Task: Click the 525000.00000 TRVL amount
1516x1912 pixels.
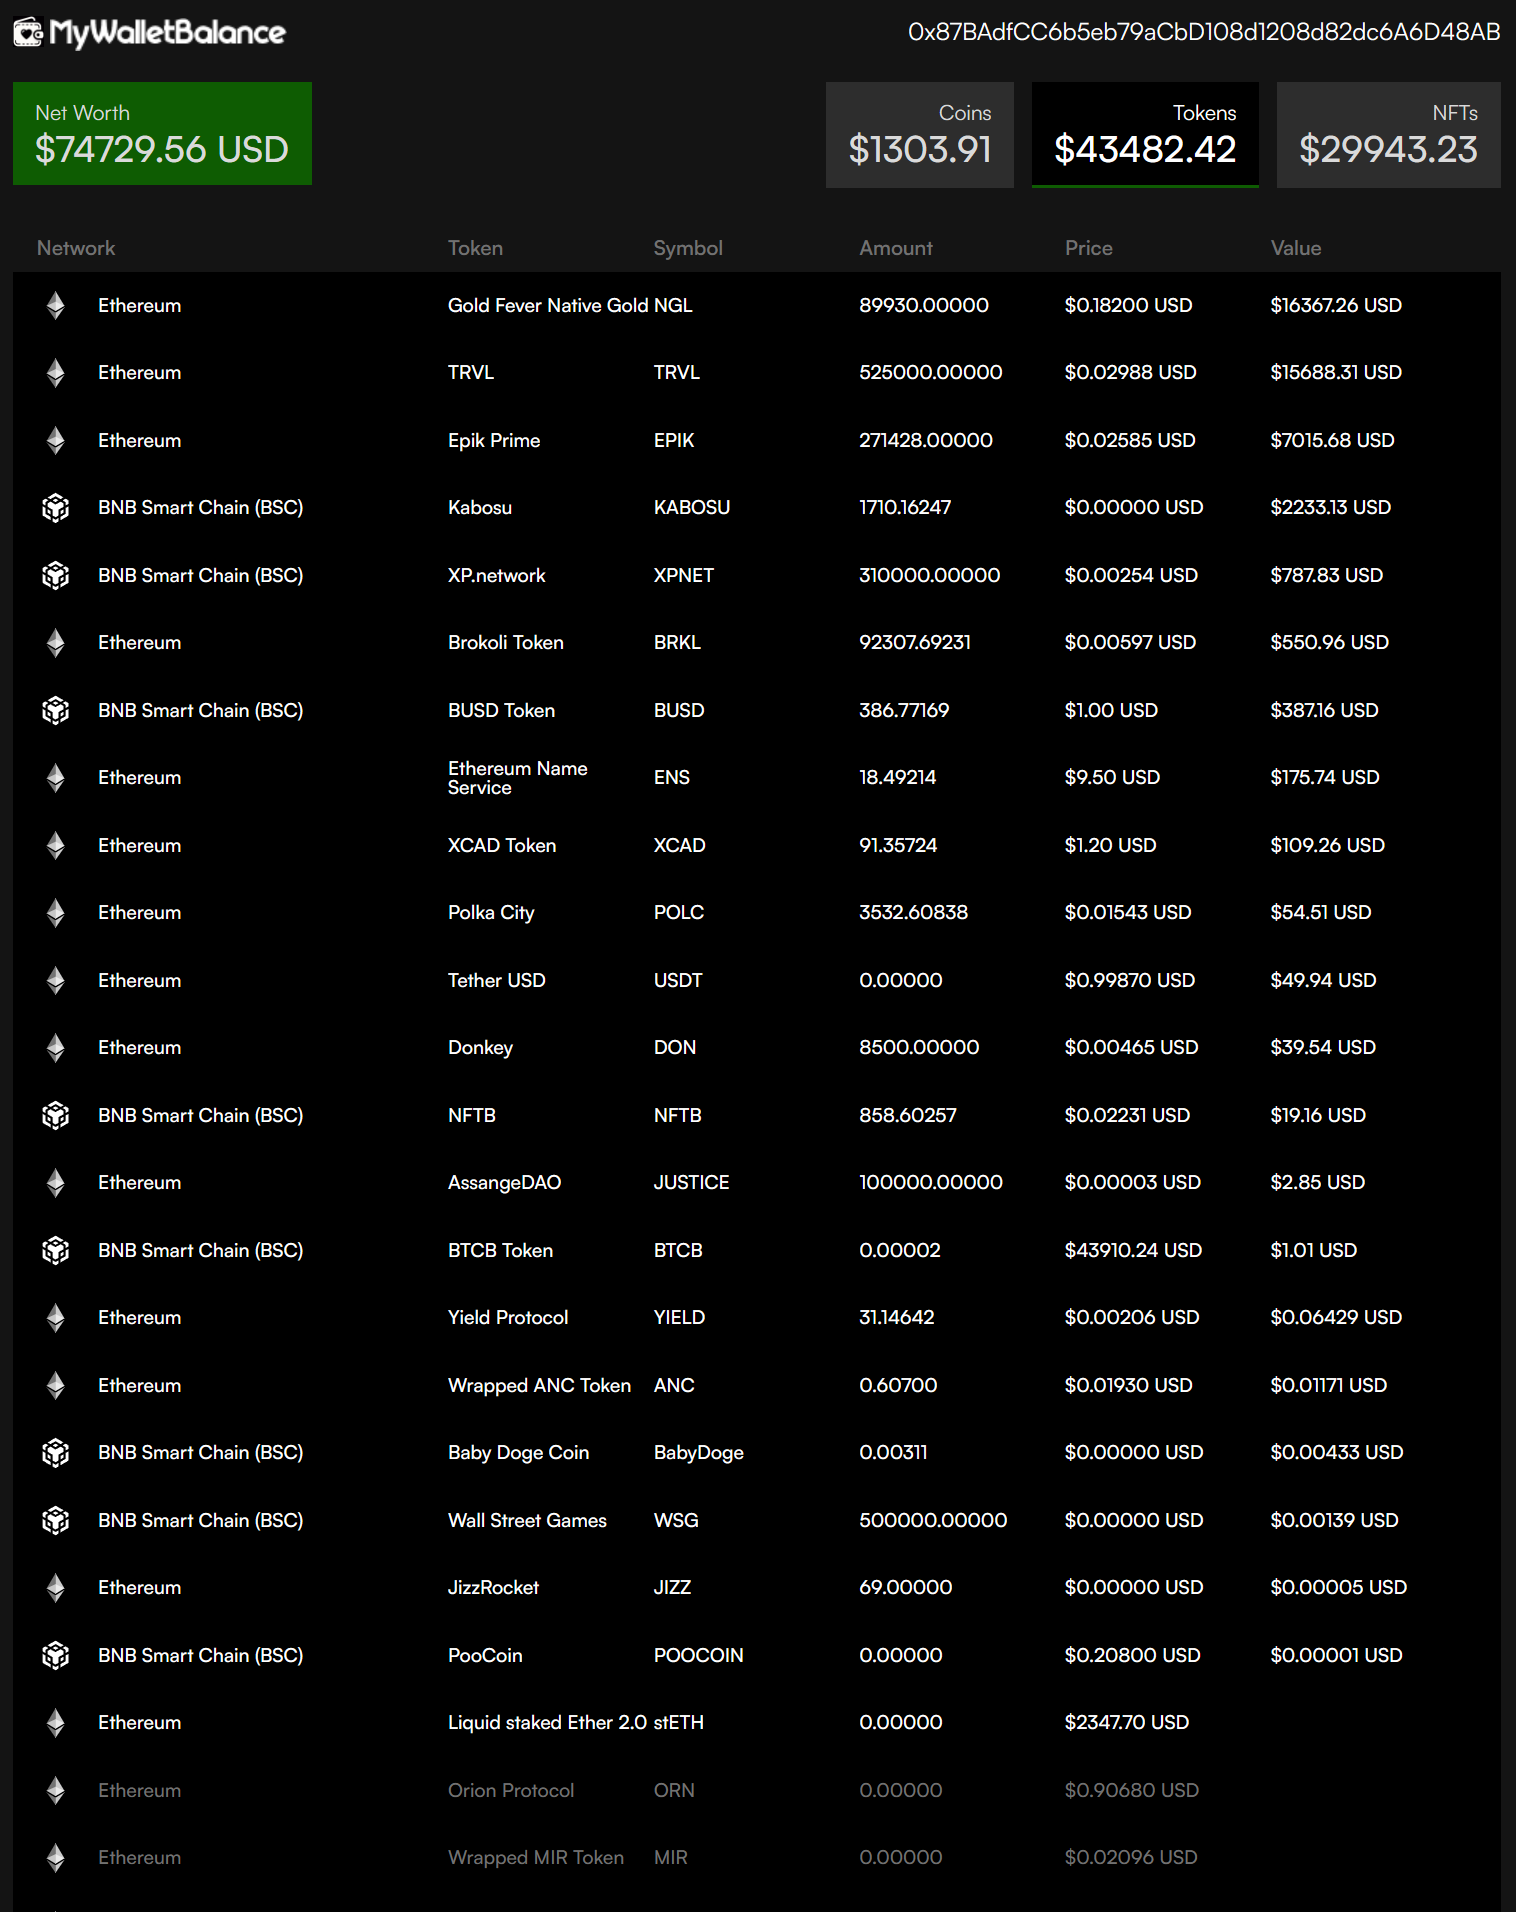Action: point(931,372)
